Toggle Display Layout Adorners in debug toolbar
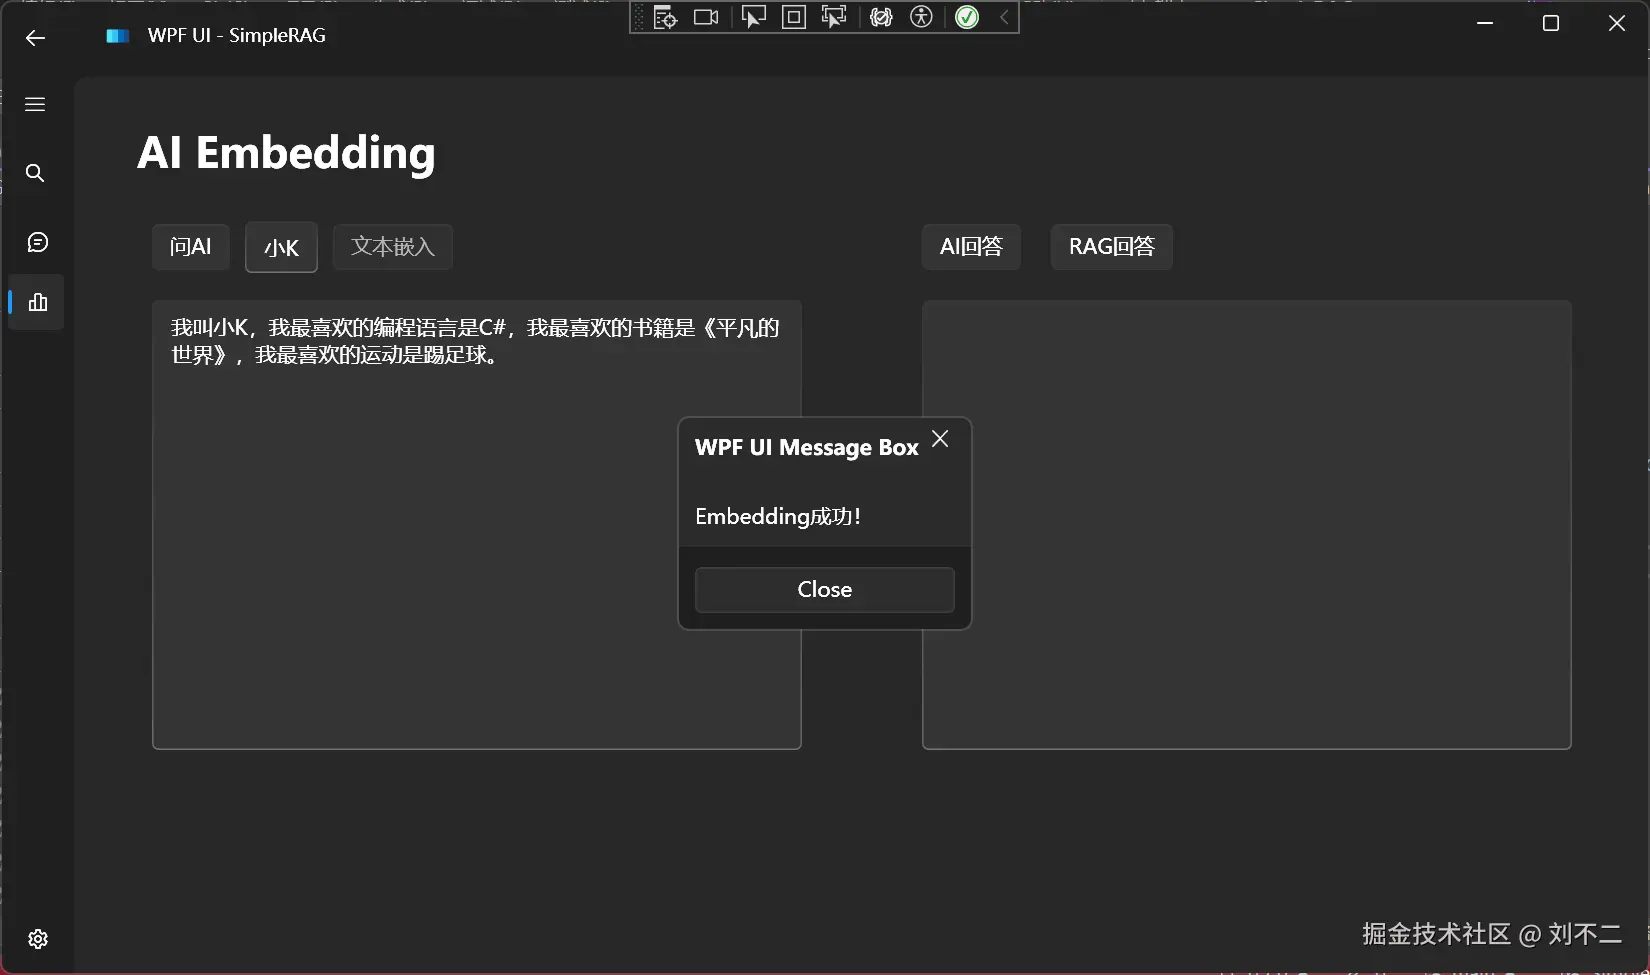Screen dimensions: 1650x975 pos(794,18)
